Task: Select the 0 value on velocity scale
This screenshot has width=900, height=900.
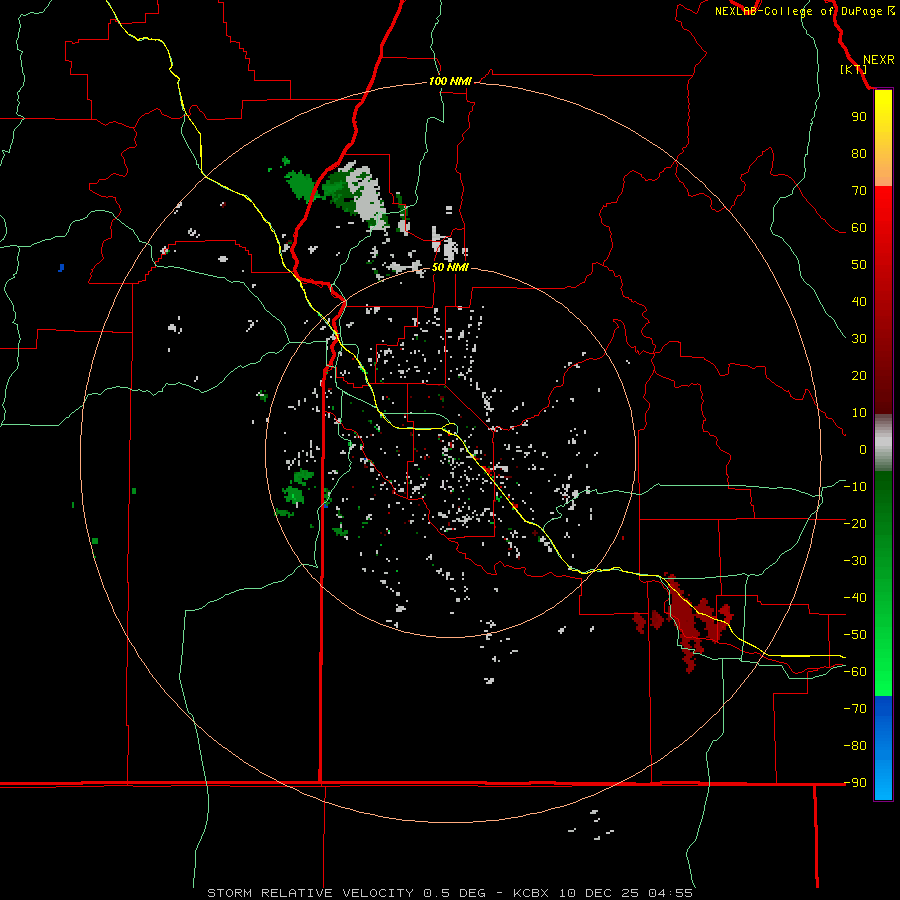Action: [863, 449]
